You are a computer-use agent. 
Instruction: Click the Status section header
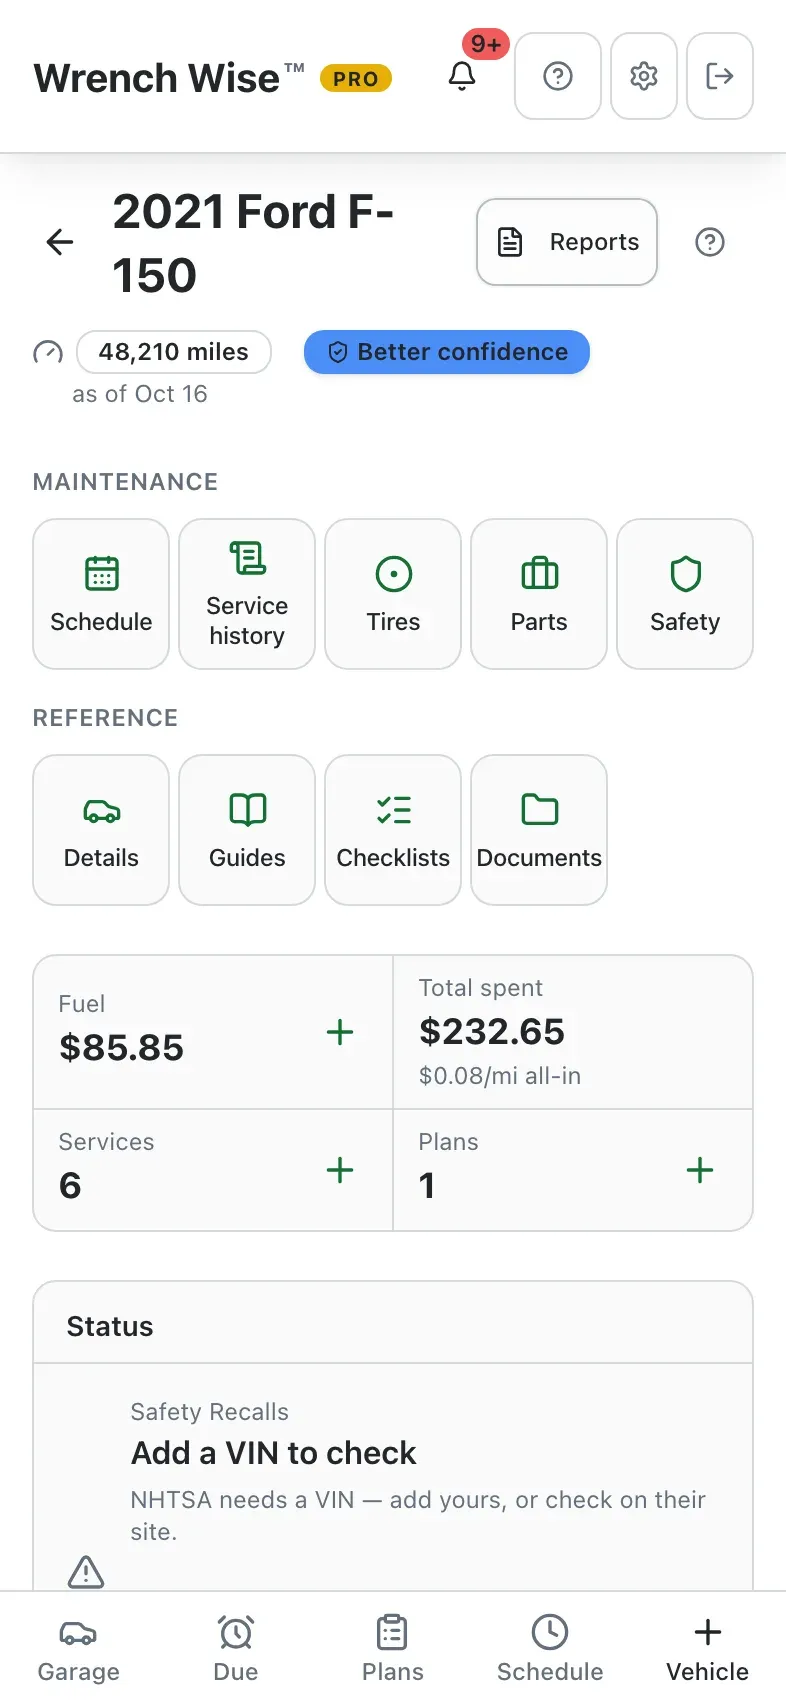393,1323
